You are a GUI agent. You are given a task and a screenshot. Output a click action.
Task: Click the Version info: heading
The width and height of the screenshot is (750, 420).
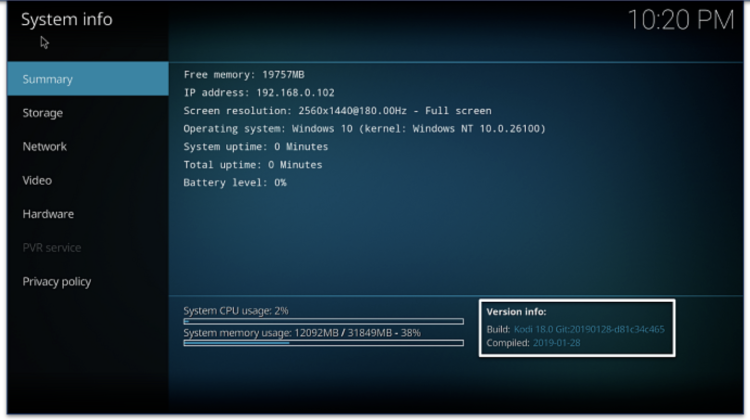click(516, 312)
